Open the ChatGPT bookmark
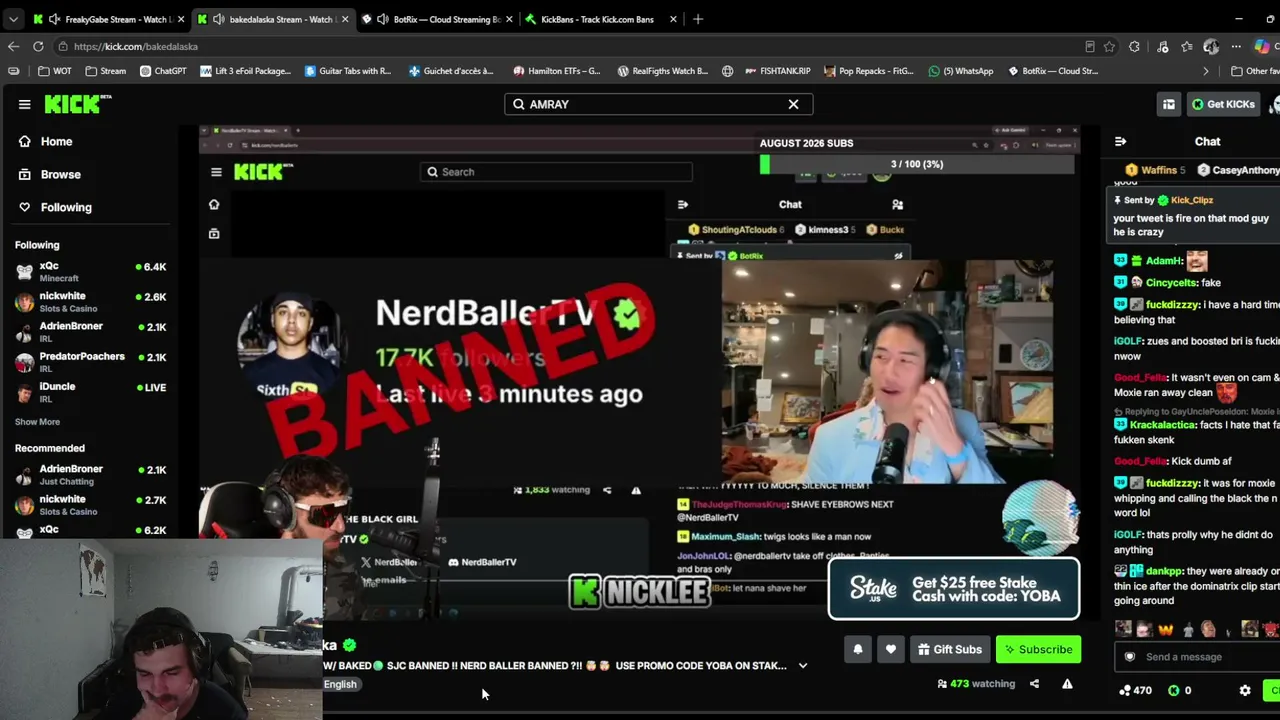The width and height of the screenshot is (1280, 720). 163,71
